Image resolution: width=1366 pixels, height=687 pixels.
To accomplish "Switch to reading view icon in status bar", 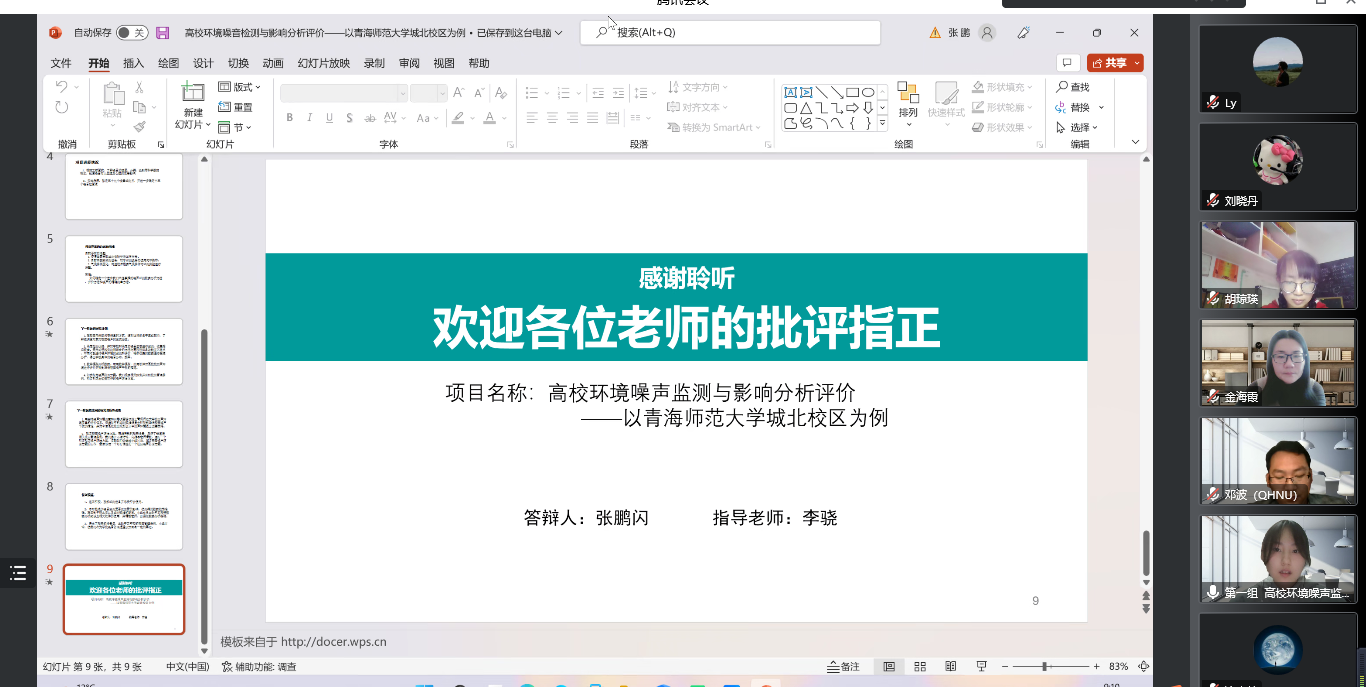I will click(950, 666).
